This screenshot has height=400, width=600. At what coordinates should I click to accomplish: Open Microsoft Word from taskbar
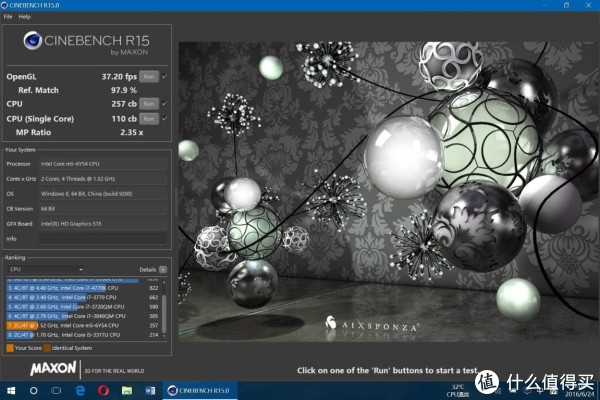(150, 390)
